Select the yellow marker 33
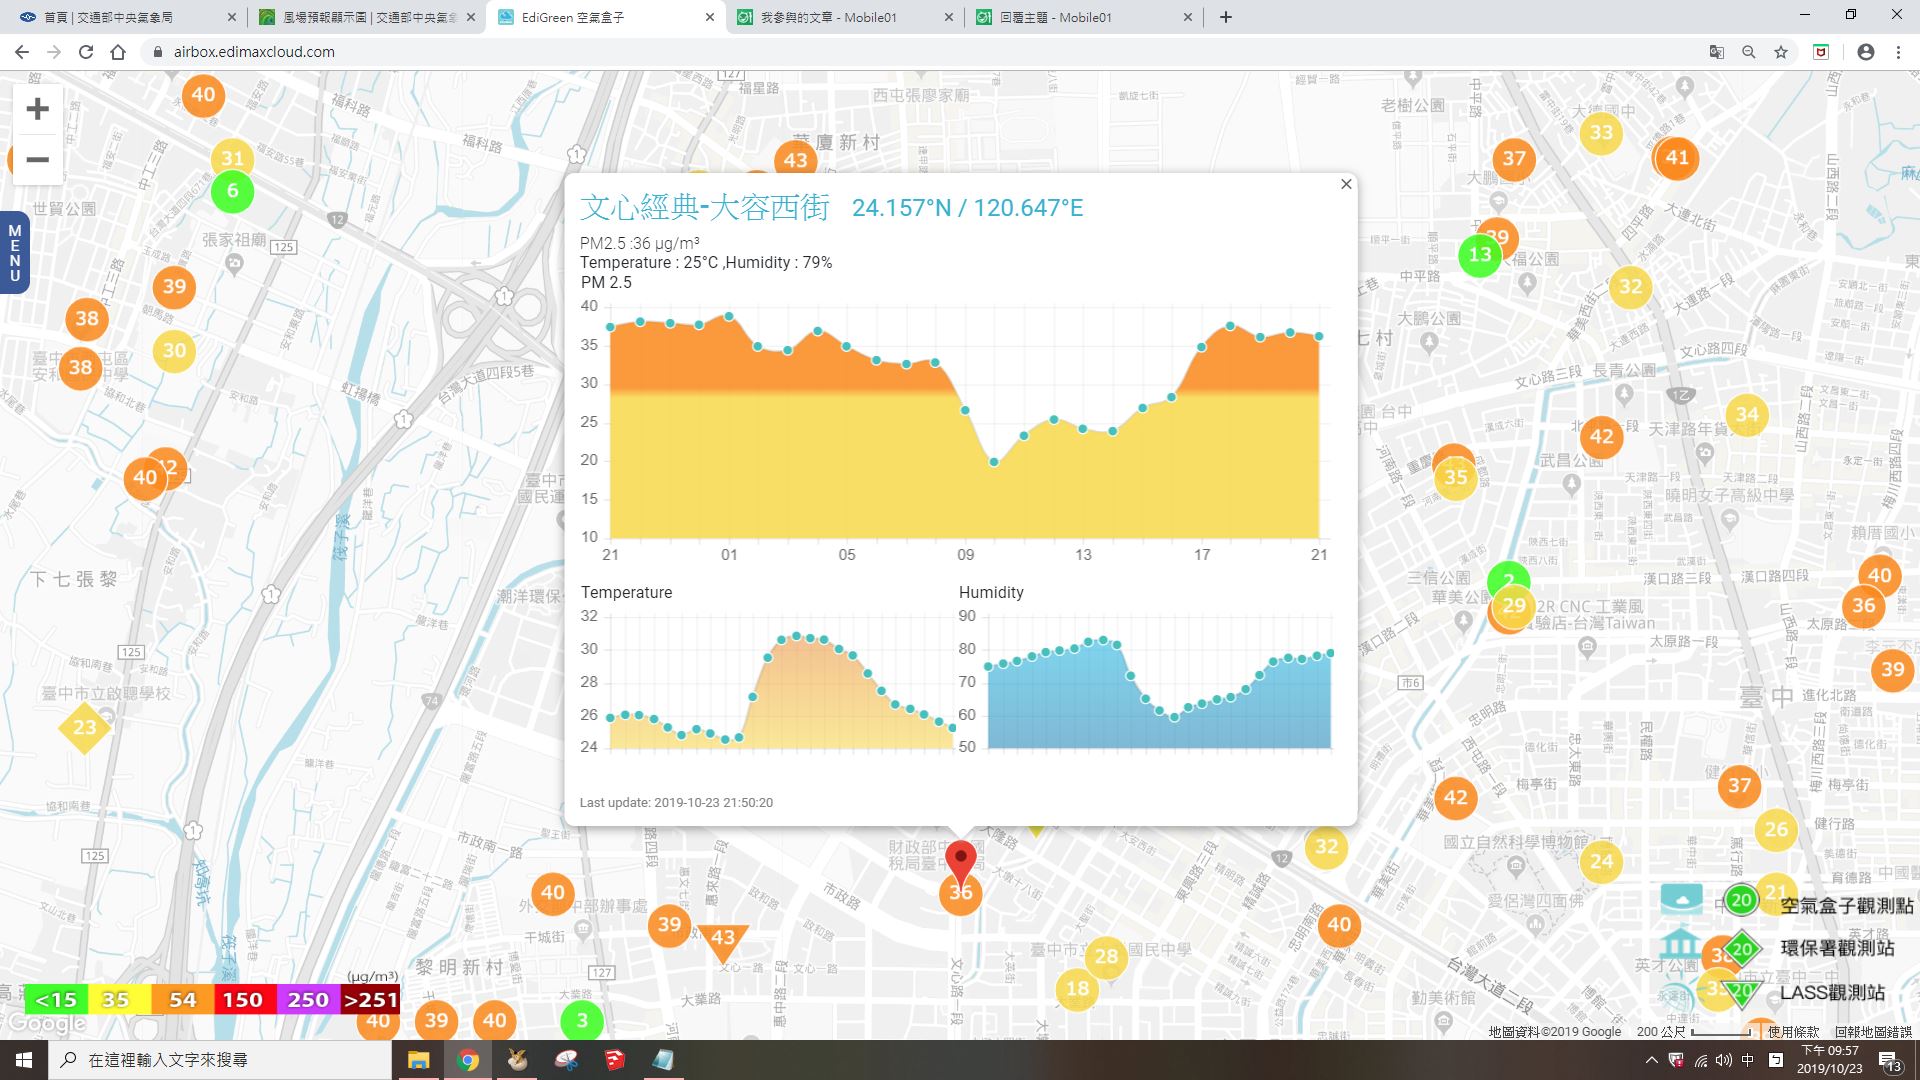1920x1080 pixels. pyautogui.click(x=1601, y=132)
